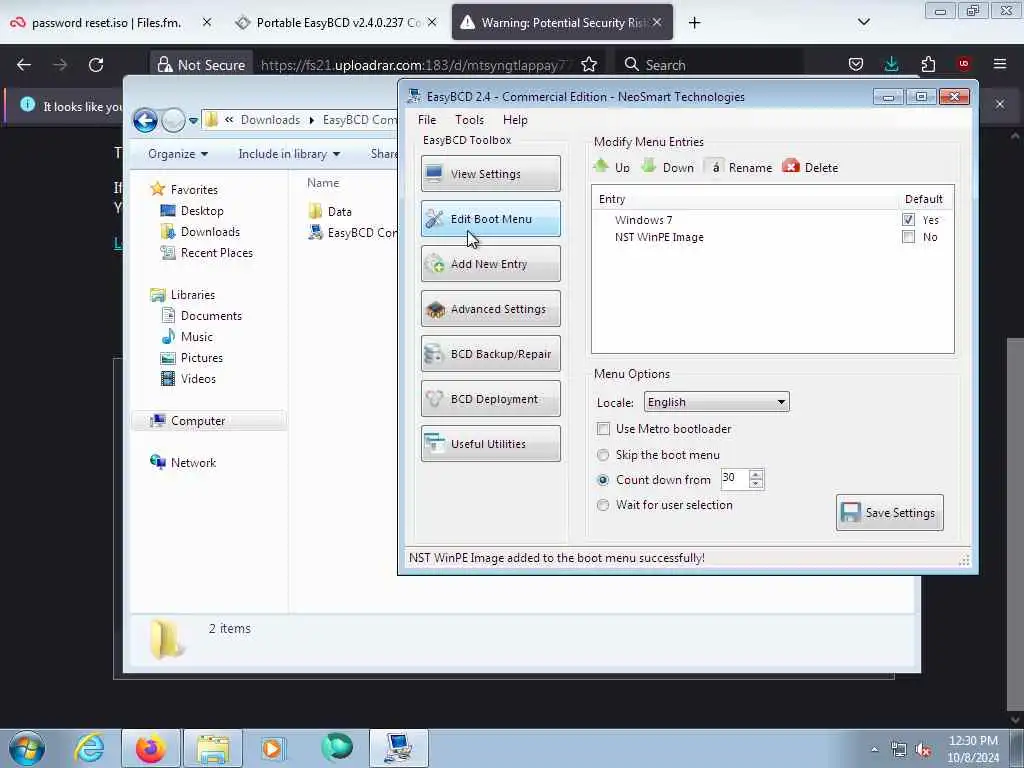Image resolution: width=1024 pixels, height=768 pixels.
Task: Enable Use Metro bootloader checkbox
Action: (x=603, y=429)
